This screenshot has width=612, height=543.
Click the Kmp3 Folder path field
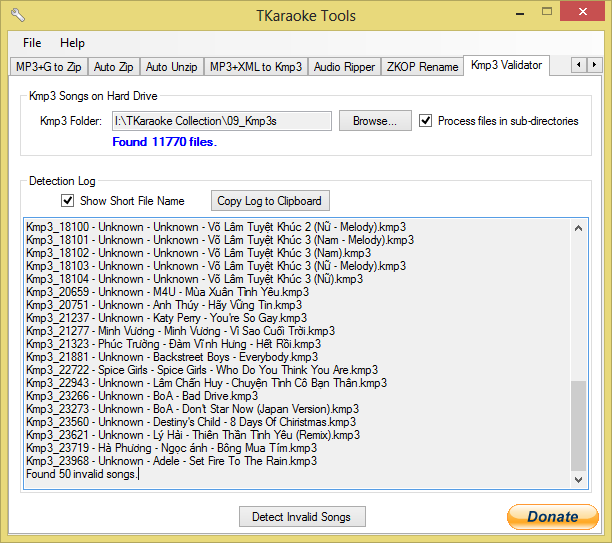tap(221, 121)
